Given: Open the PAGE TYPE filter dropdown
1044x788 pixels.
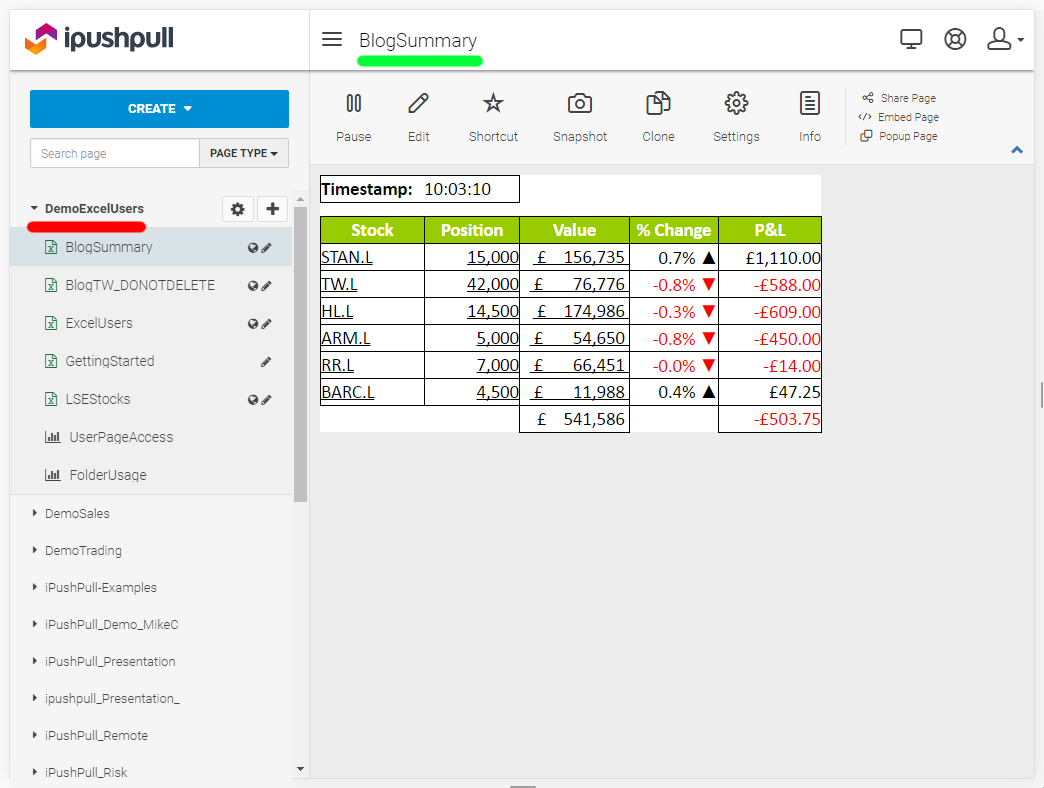Looking at the screenshot, I should [244, 153].
